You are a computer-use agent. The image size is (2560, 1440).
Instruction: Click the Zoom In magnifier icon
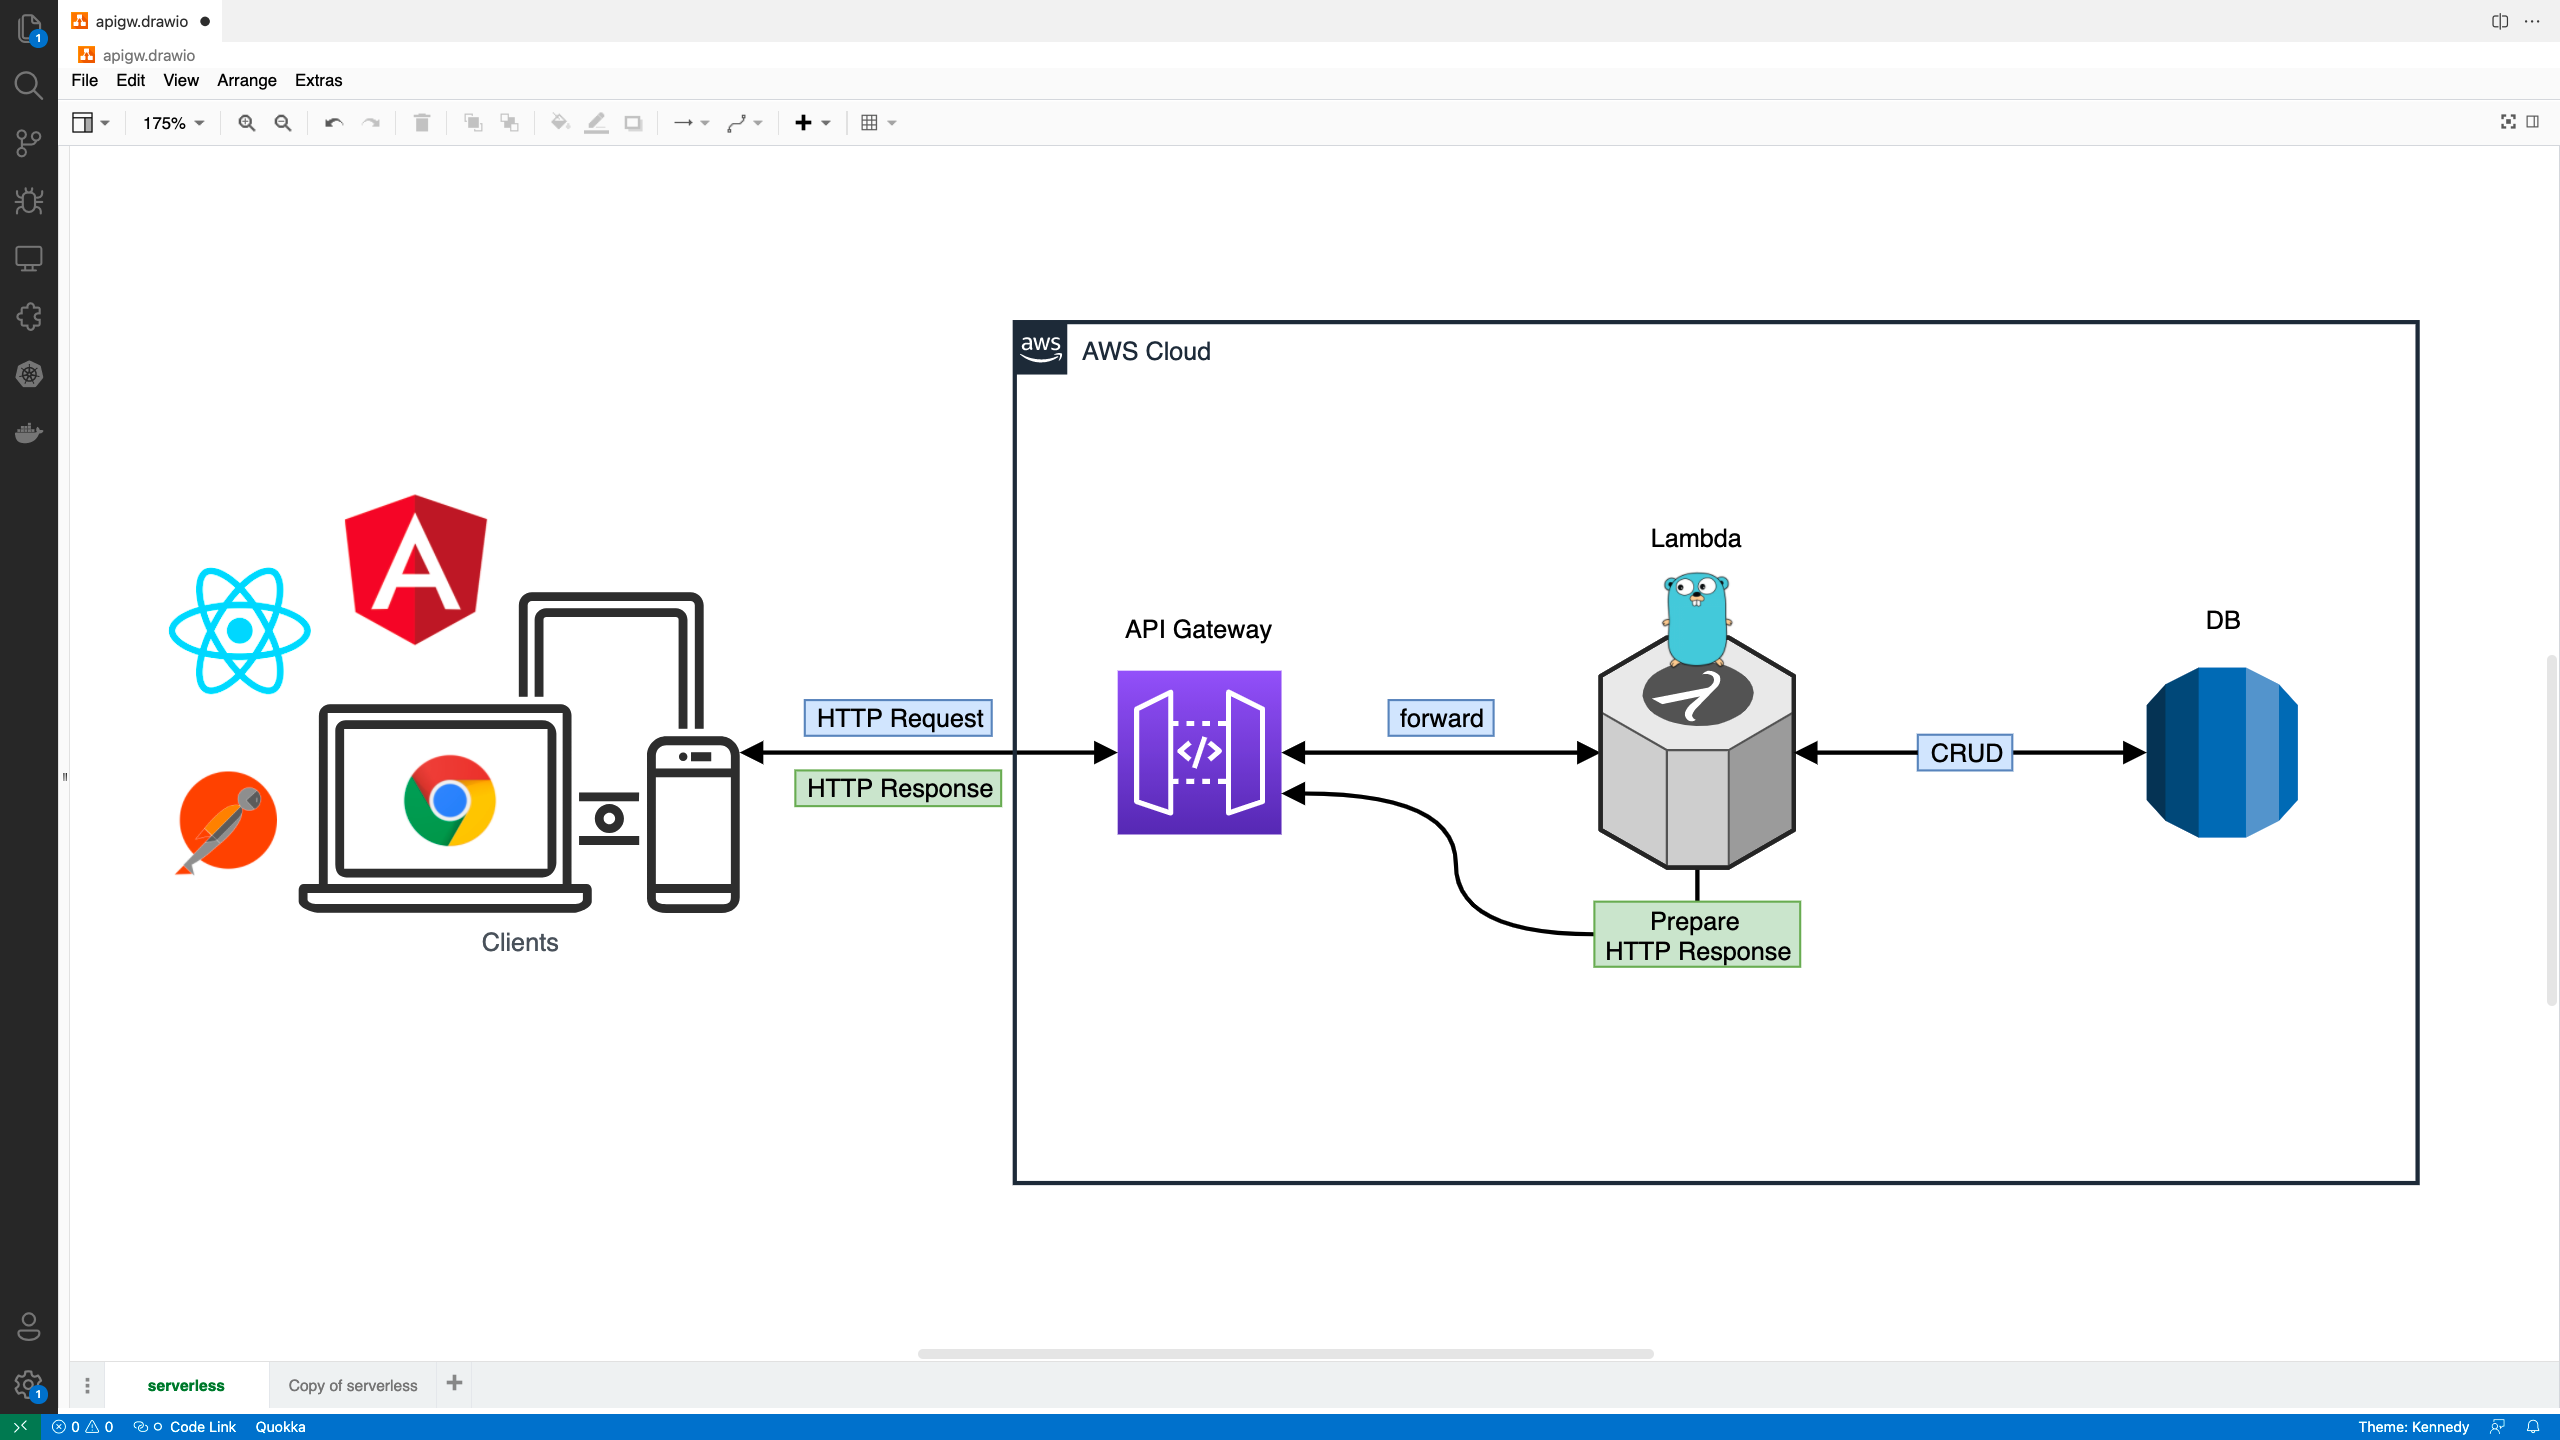click(246, 123)
